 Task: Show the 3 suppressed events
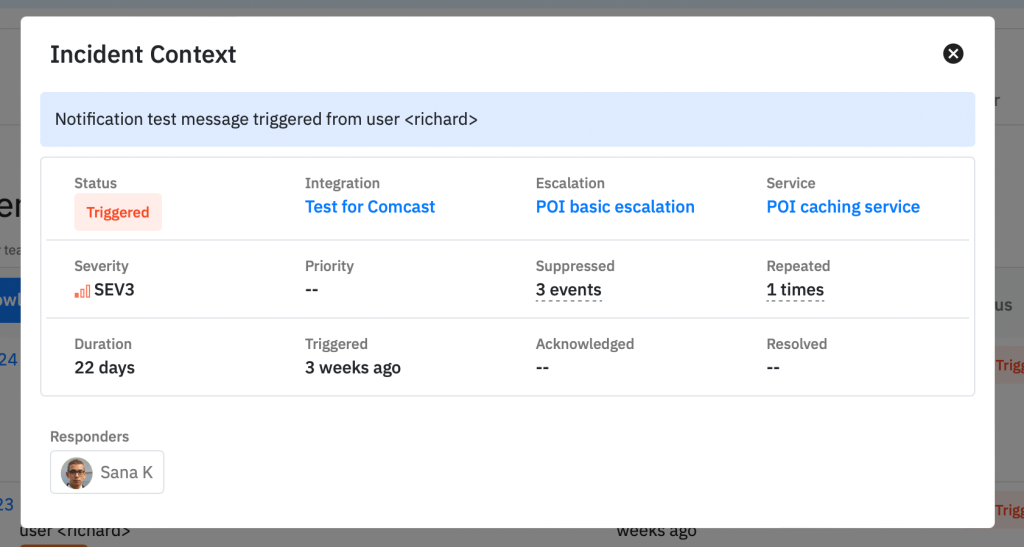pos(568,290)
